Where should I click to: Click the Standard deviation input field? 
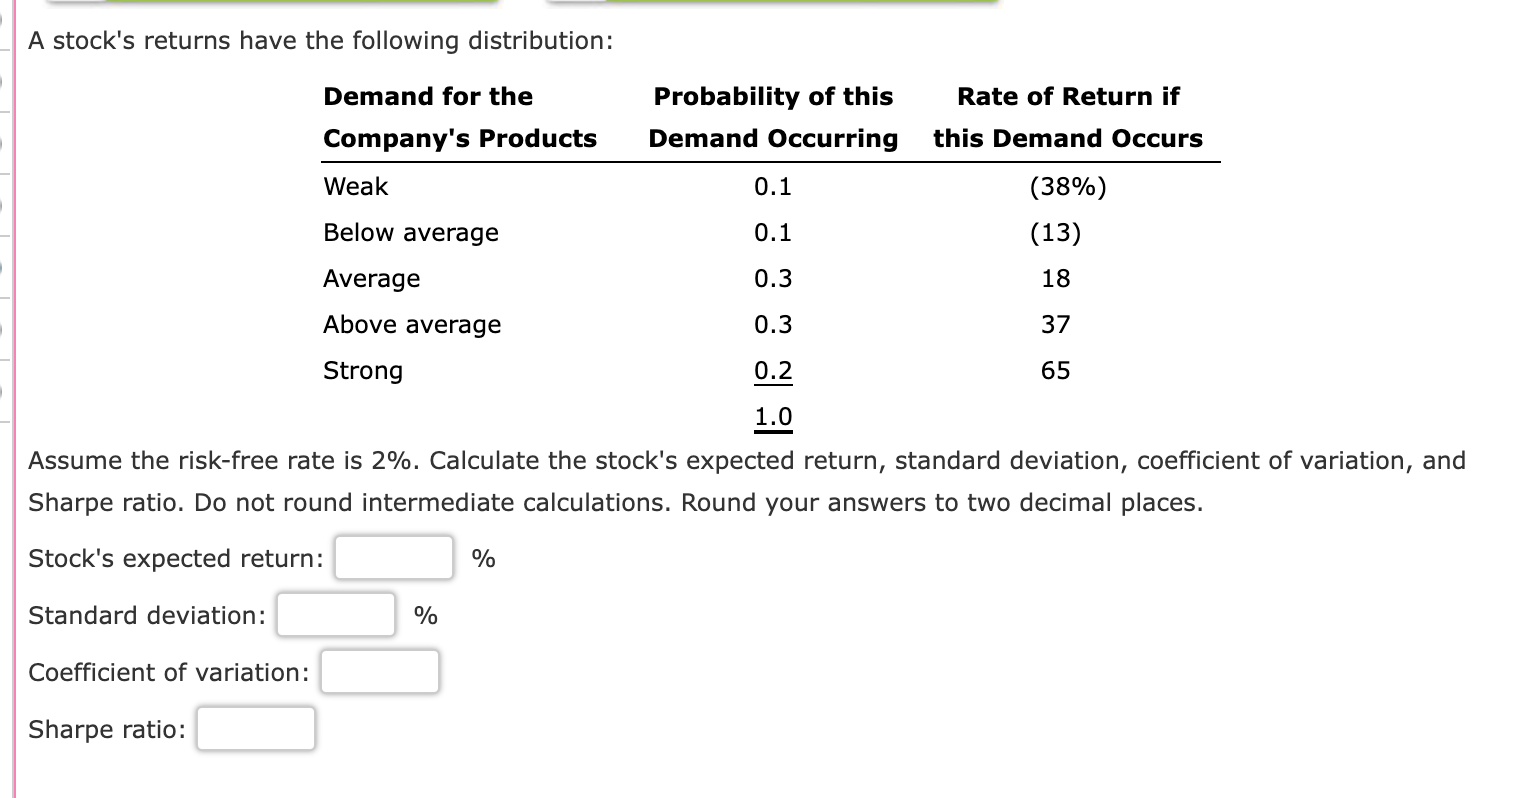(335, 614)
